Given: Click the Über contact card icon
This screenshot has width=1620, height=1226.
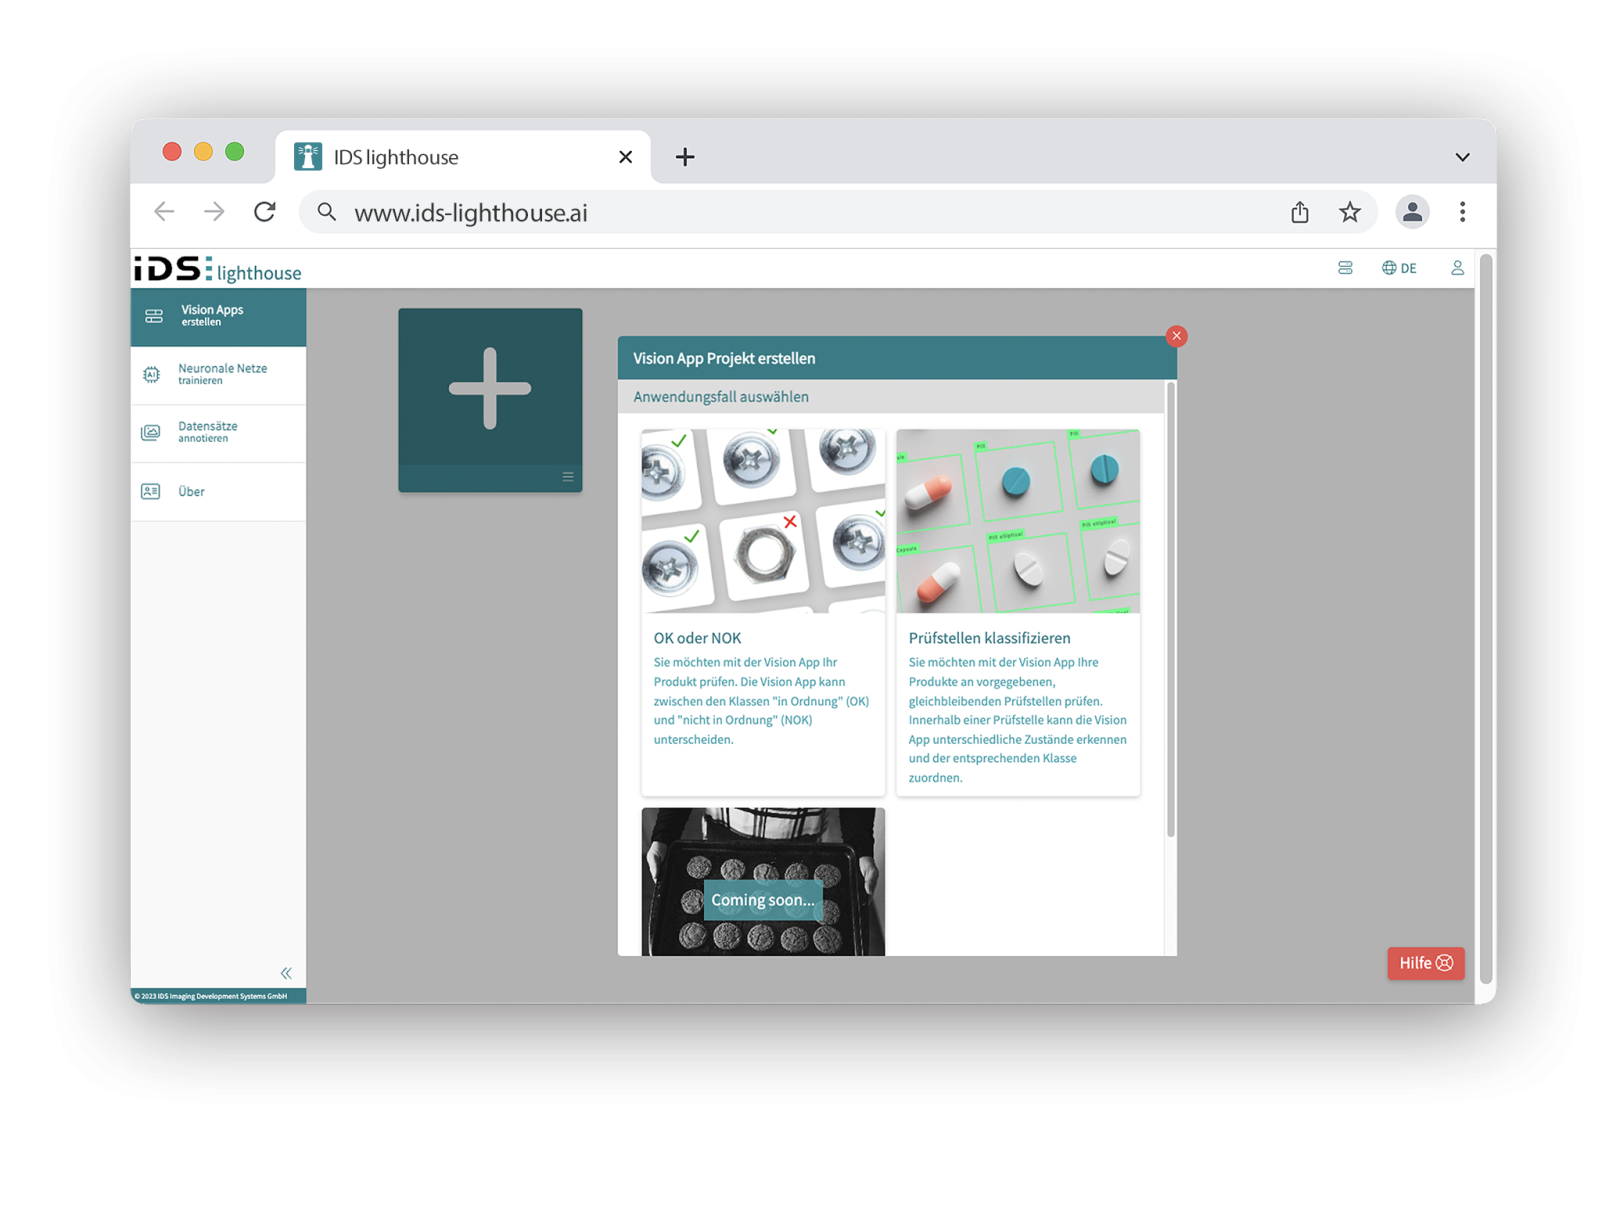Looking at the screenshot, I should [151, 491].
